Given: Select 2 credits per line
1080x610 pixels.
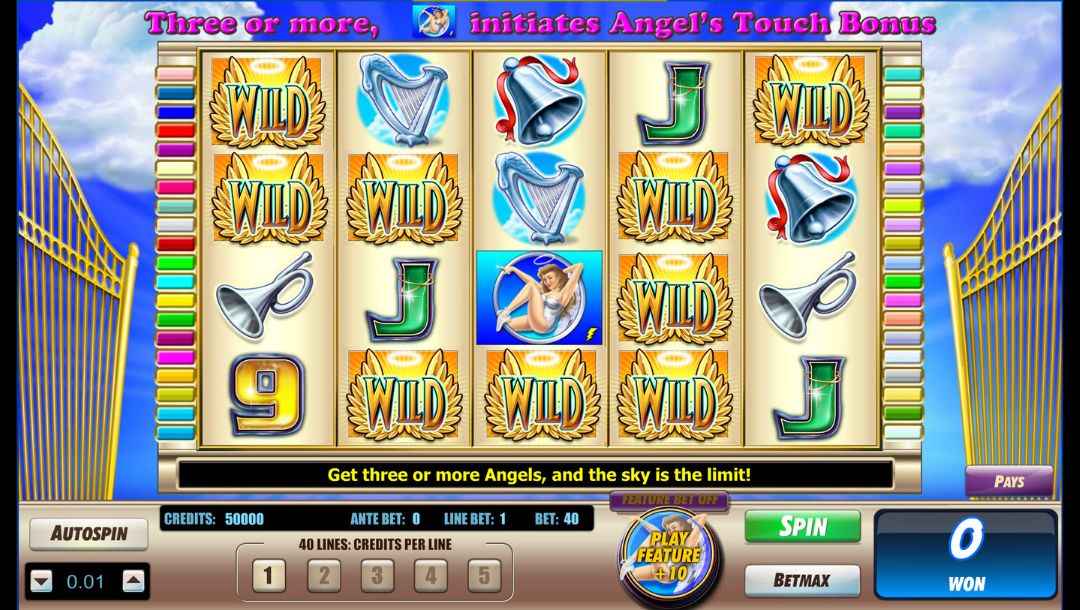Looking at the screenshot, I should (323, 575).
